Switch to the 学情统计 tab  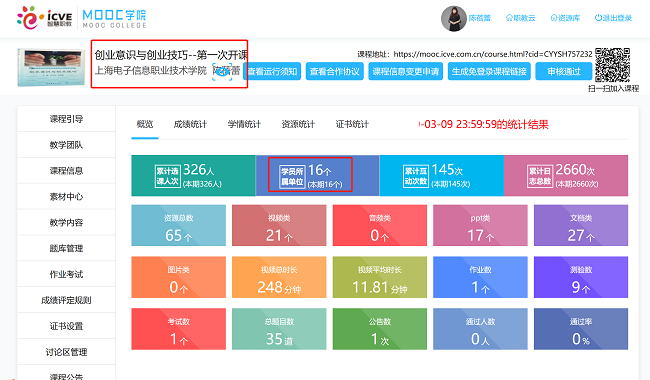[x=244, y=124]
